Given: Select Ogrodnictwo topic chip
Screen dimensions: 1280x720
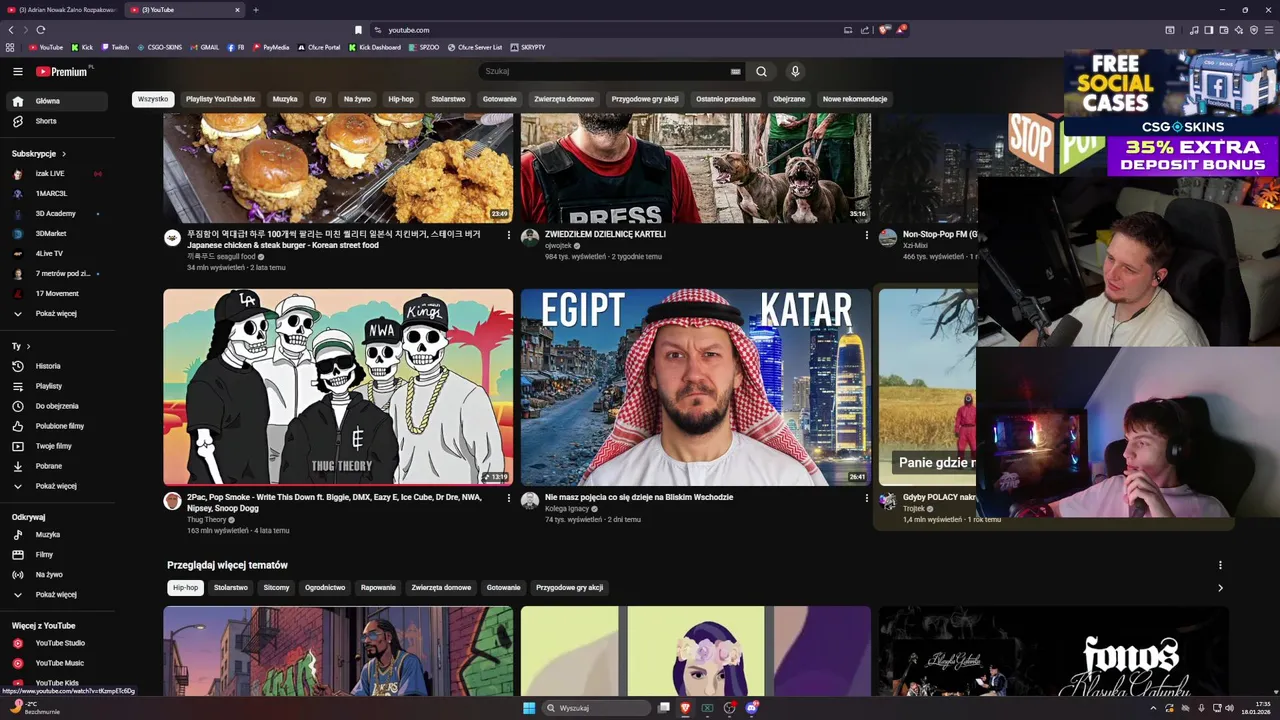Looking at the screenshot, I should coord(325,588).
